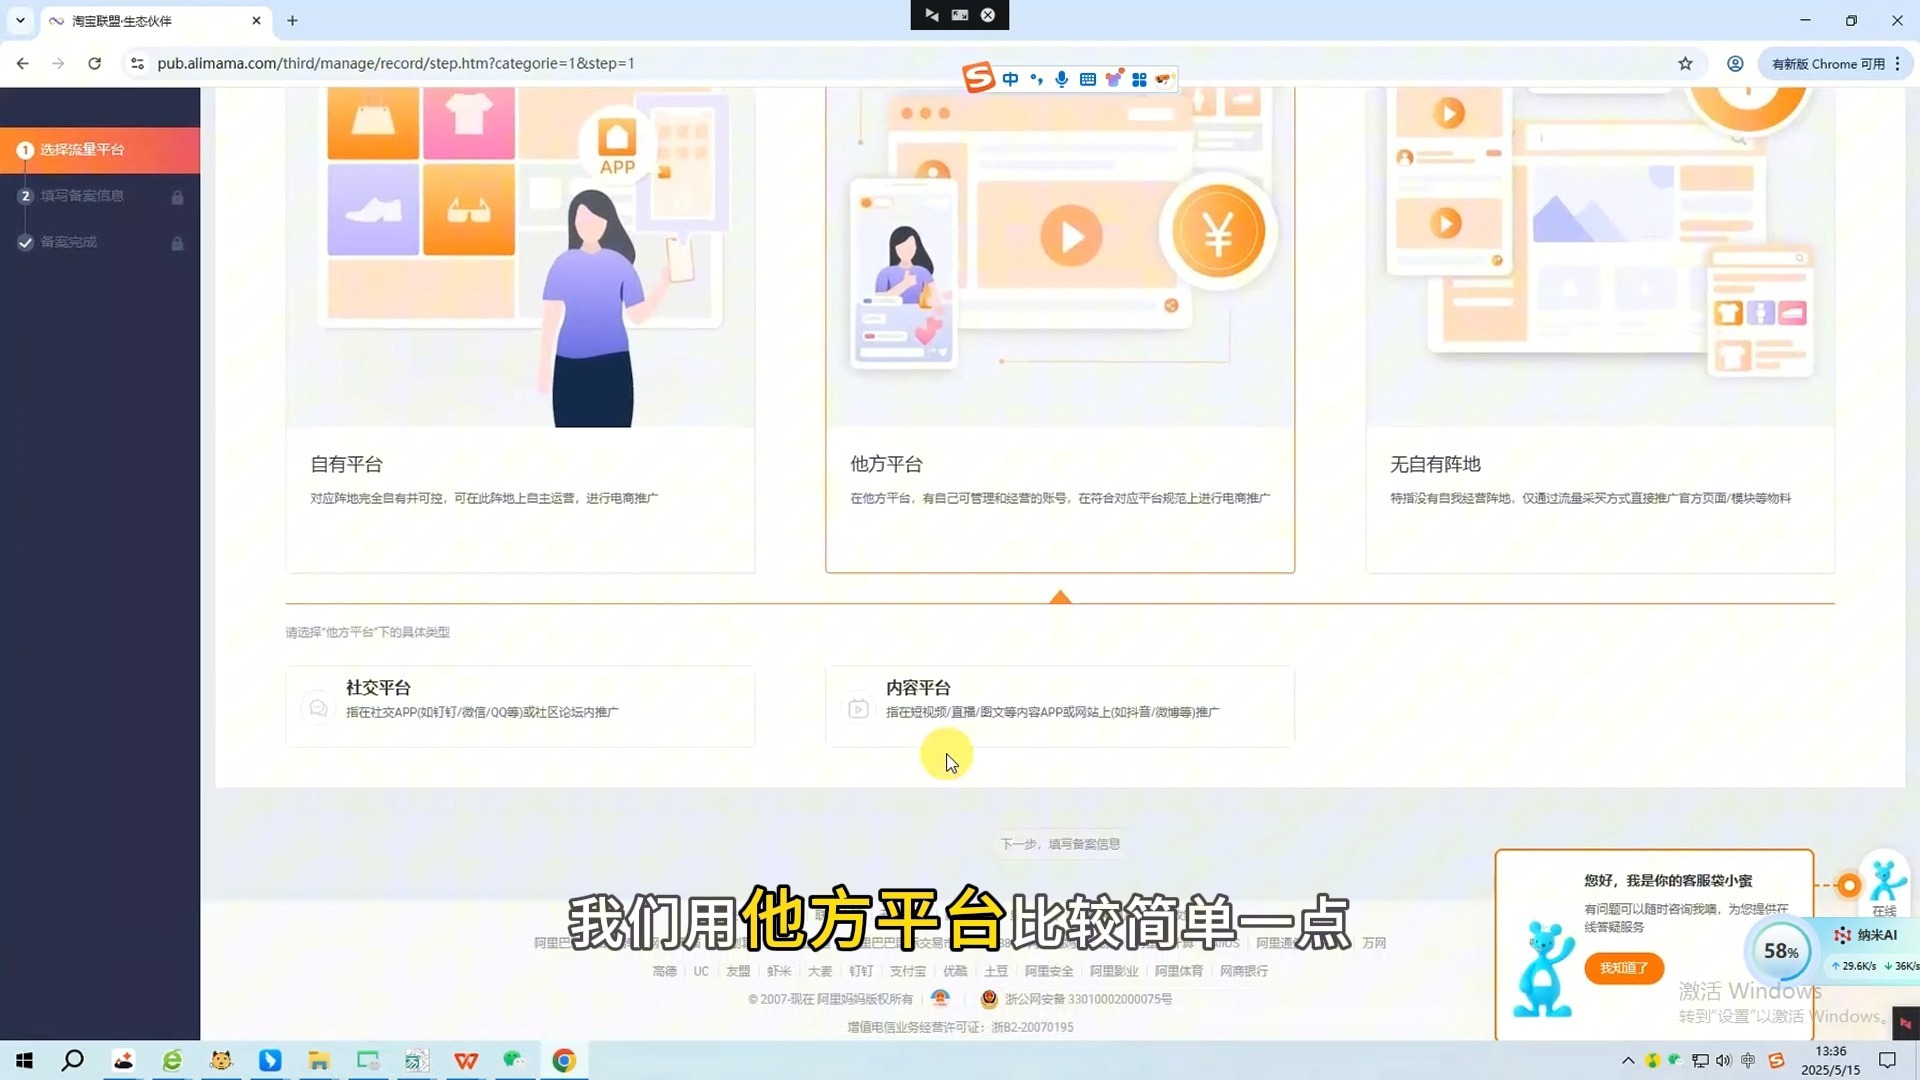
Task: Open the browser tab search chevron
Action: (x=21, y=20)
